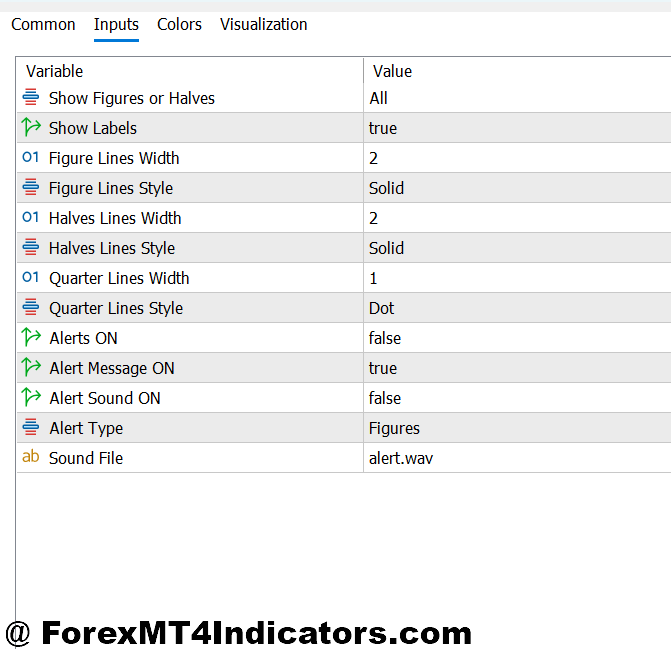Switch to the Colors tab
Viewport: 671px width, 649px height.
point(179,24)
